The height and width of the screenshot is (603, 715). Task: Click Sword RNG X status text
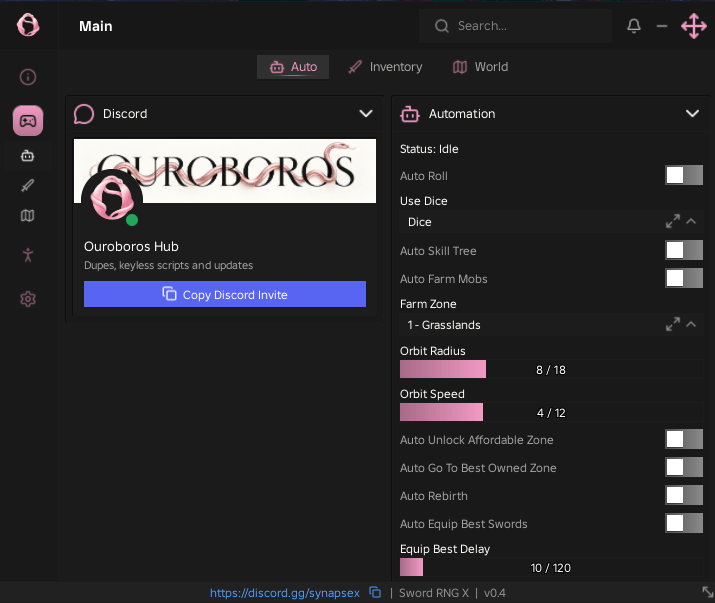(434, 593)
